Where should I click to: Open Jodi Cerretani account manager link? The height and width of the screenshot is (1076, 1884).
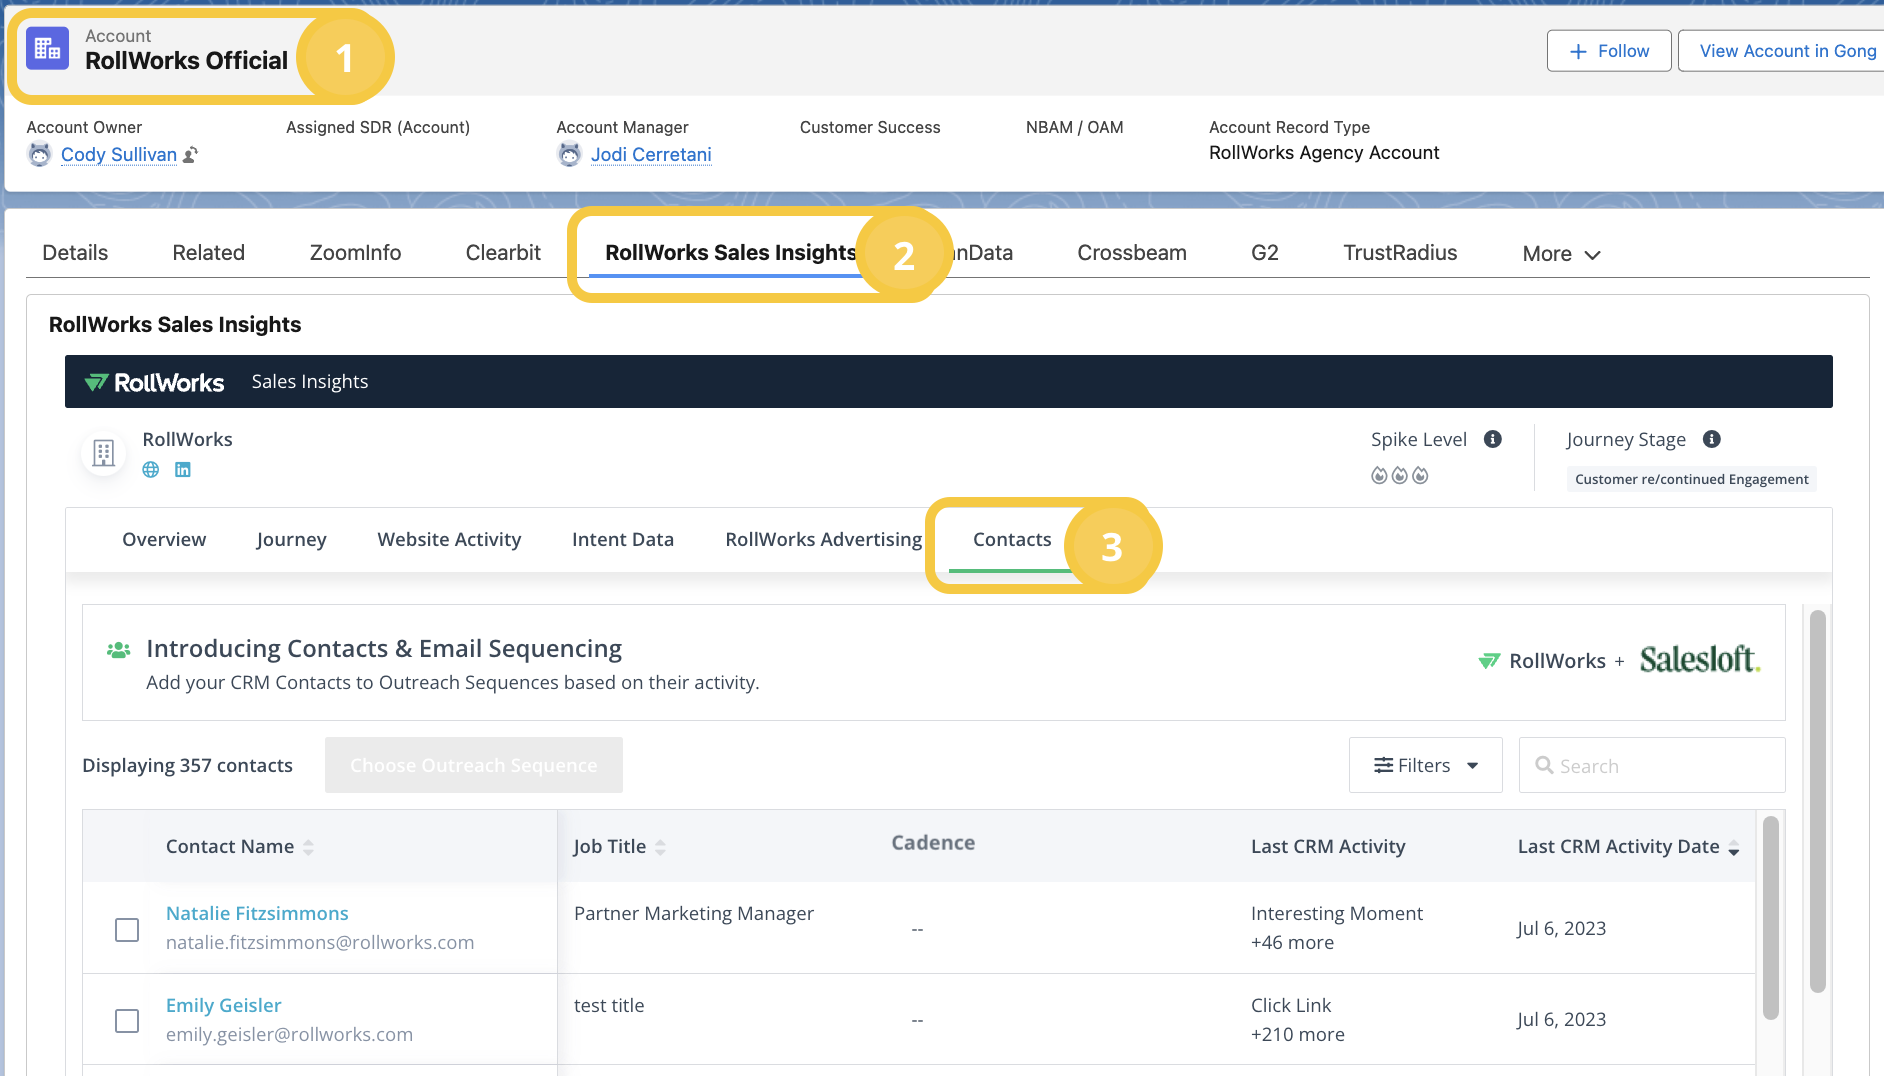tap(651, 155)
